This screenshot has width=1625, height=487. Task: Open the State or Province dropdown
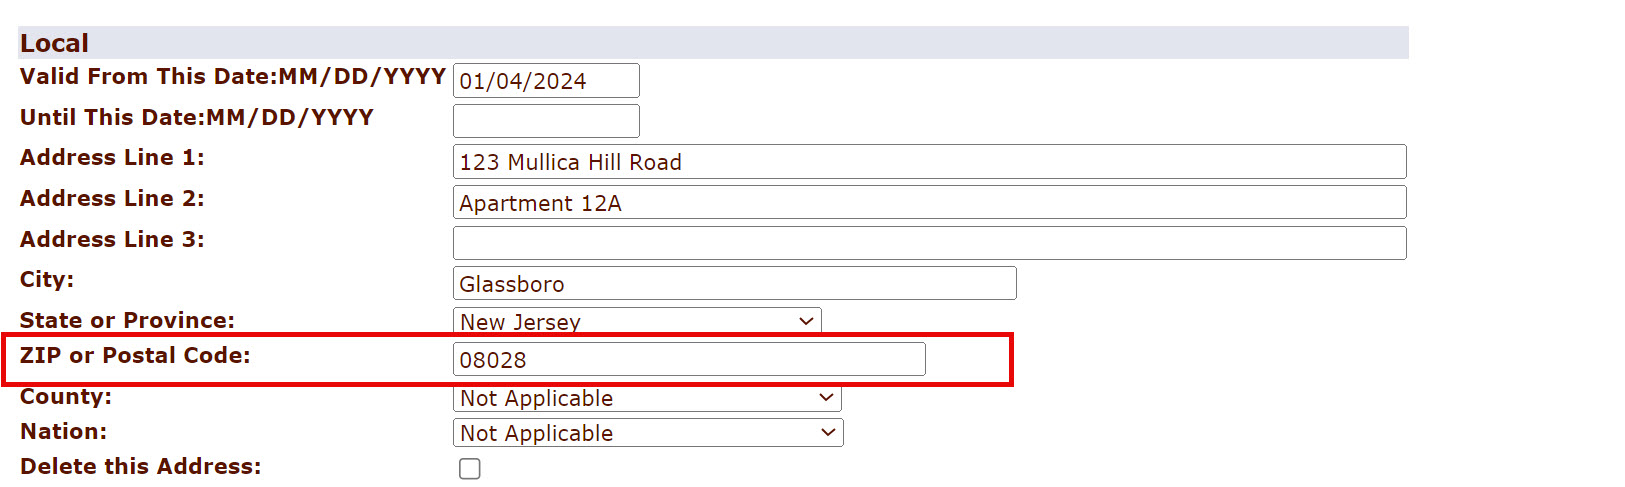point(637,322)
